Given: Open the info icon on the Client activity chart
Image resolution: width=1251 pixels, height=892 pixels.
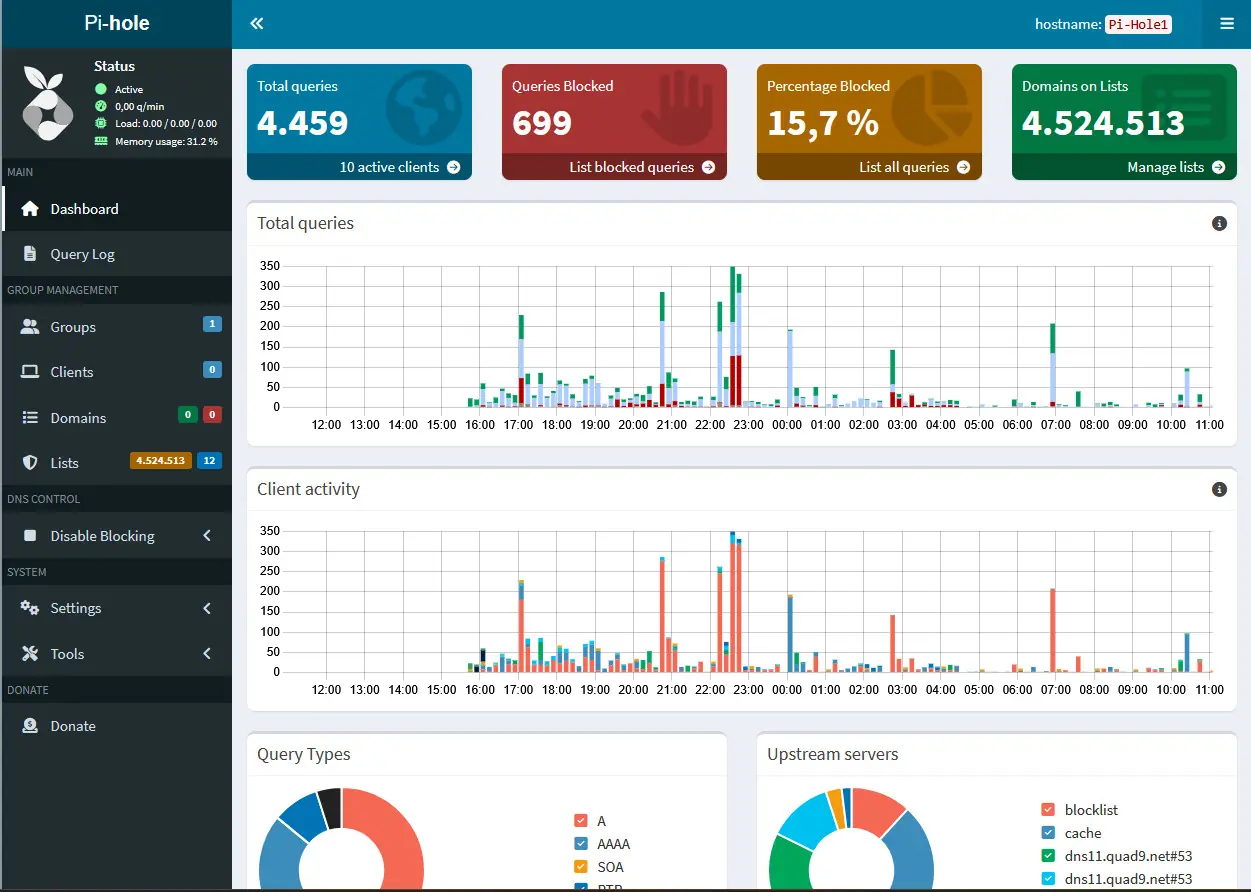Looking at the screenshot, I should (1219, 489).
